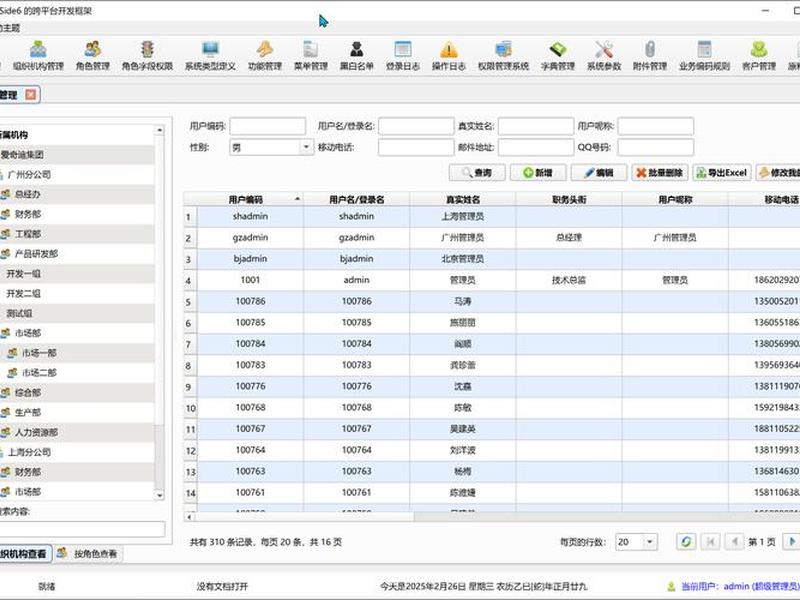Go to previous page of results
Viewport: 800px width, 600px height.
(x=735, y=541)
